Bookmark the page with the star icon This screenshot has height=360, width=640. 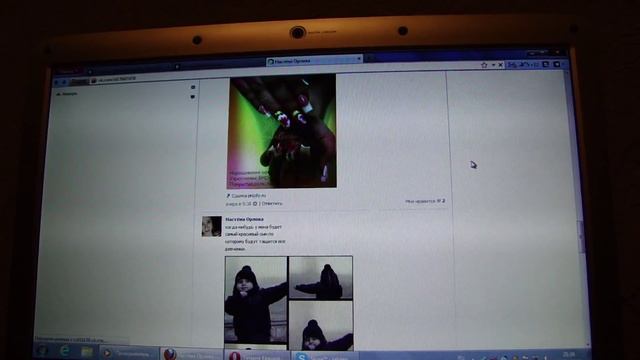pyautogui.click(x=484, y=65)
